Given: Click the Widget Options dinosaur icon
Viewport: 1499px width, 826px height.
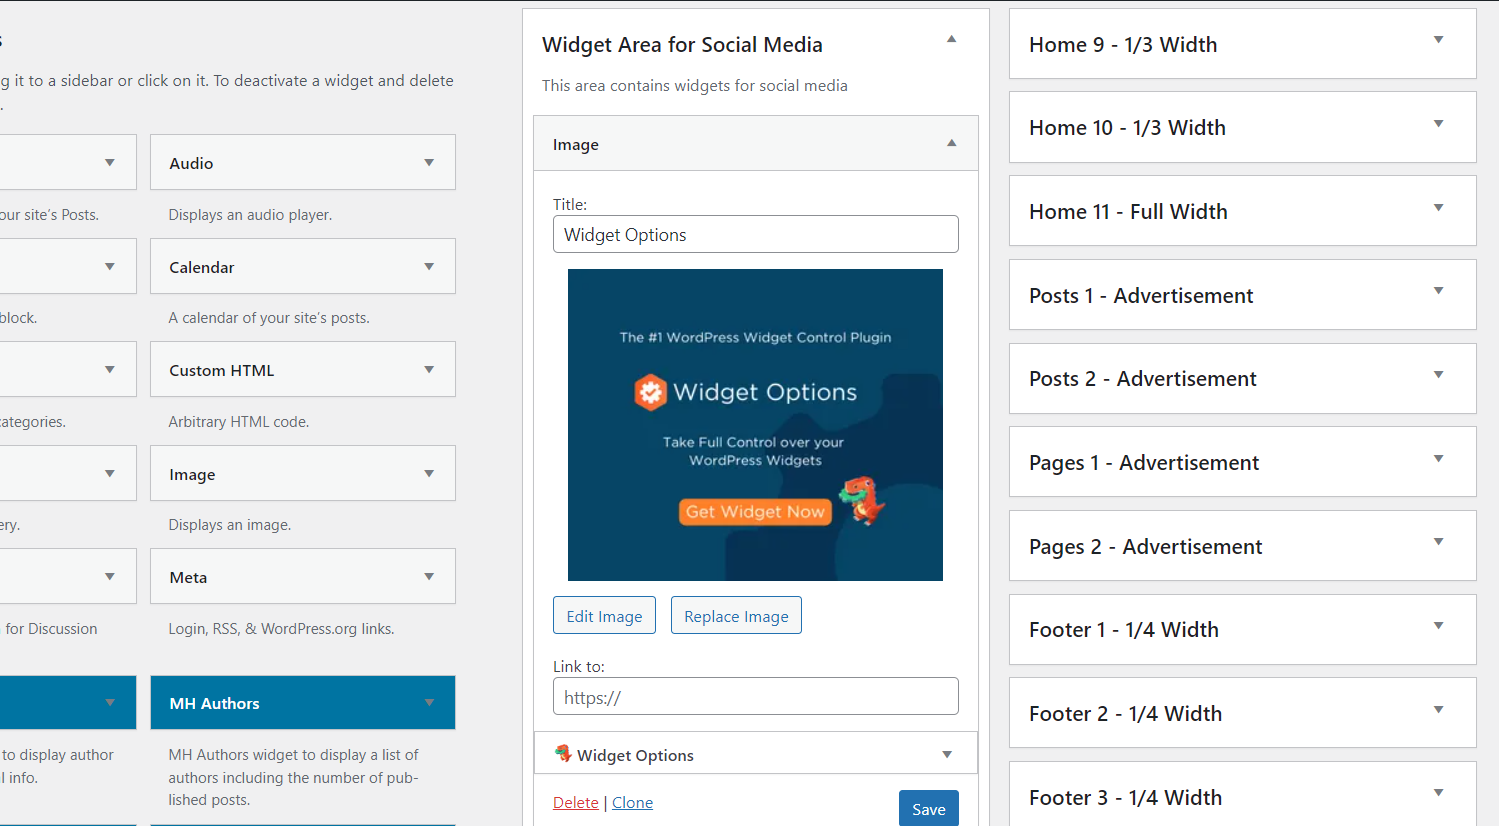Looking at the screenshot, I should (x=564, y=753).
